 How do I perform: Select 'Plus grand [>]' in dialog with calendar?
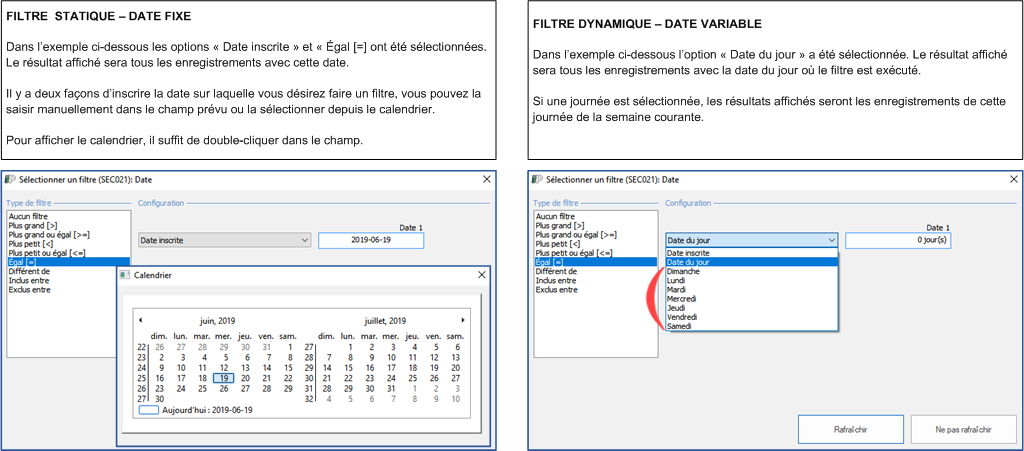(30, 225)
